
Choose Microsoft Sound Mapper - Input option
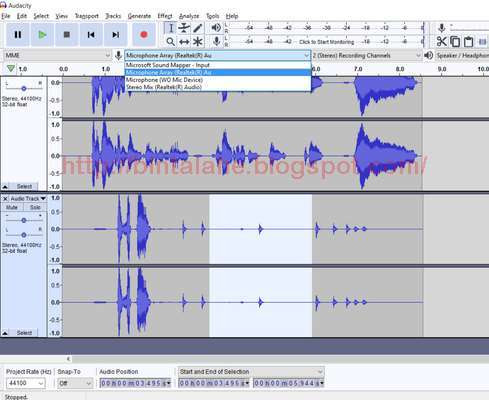(218, 65)
